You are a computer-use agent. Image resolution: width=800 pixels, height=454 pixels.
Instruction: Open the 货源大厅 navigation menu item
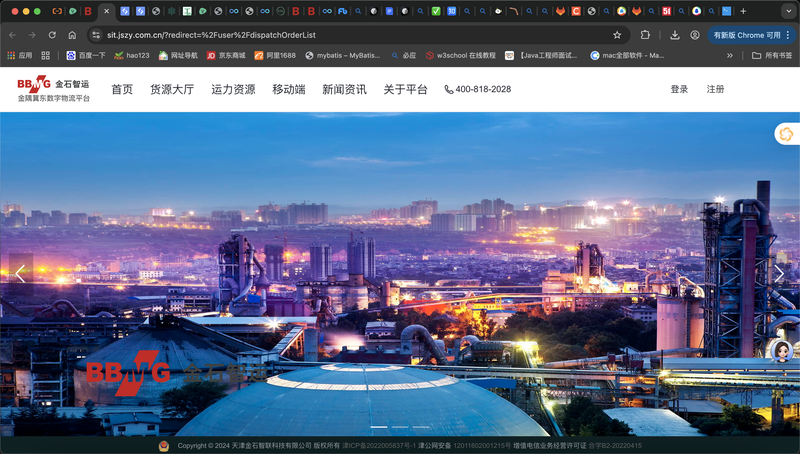[172, 89]
